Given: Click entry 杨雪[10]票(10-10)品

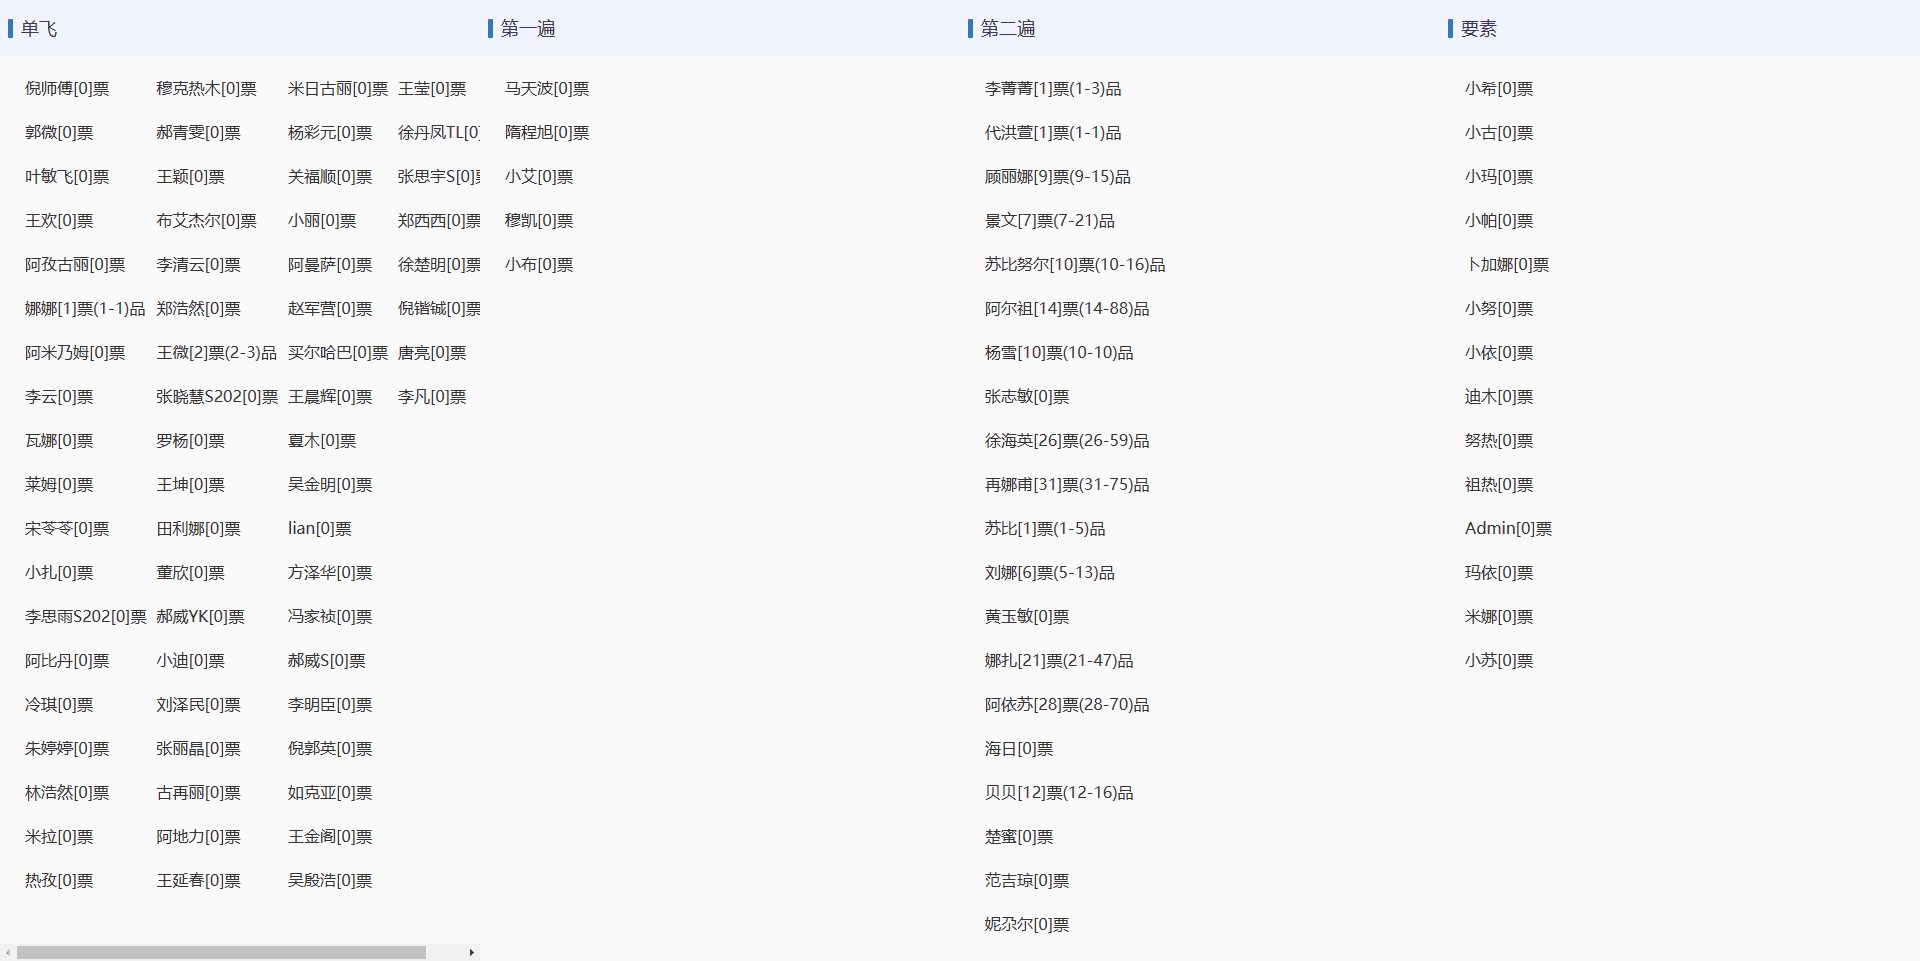Looking at the screenshot, I should click(x=1059, y=353).
